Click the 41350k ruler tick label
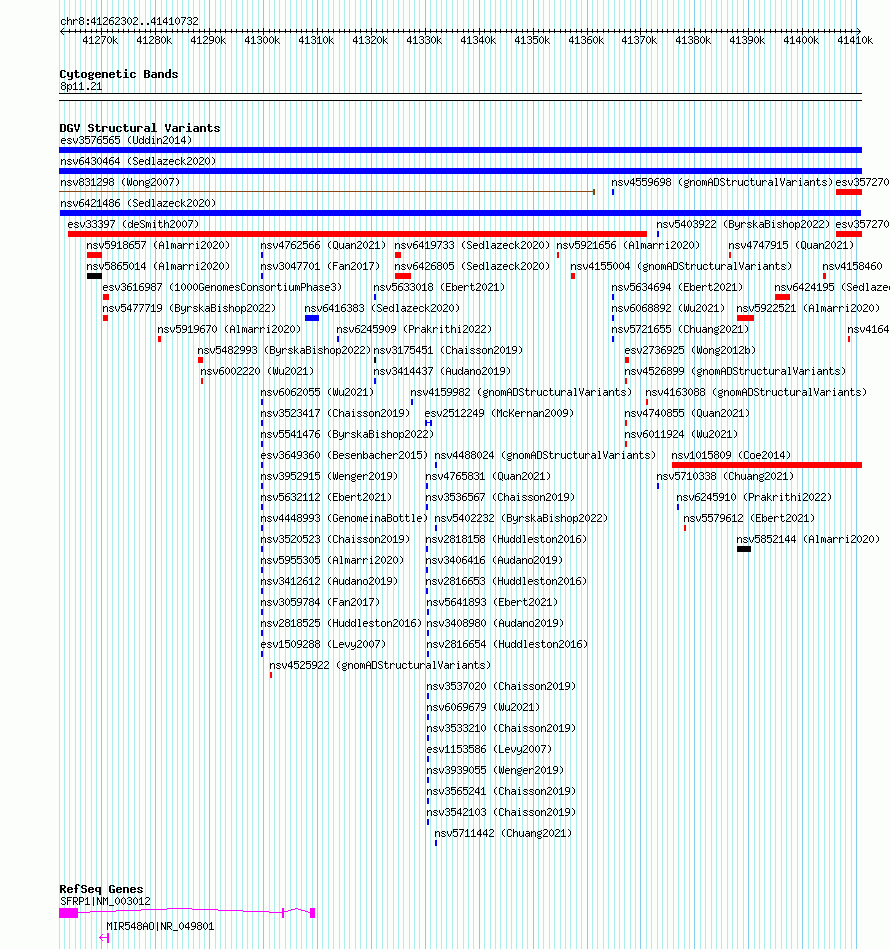Screen dimensions: 890x949 (532, 41)
